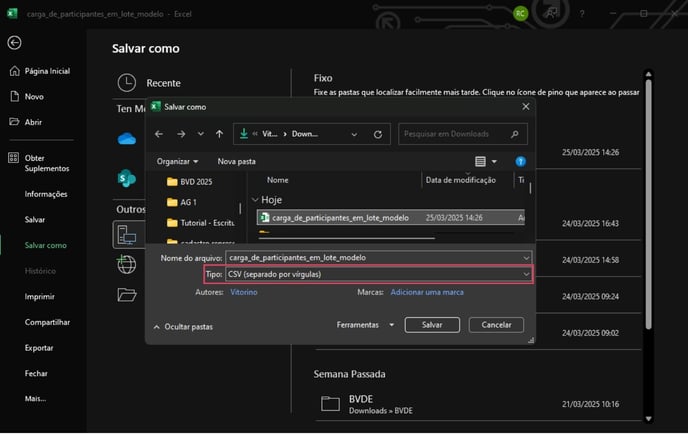688x434 pixels.
Task: Click the Recente clock icon
Action: point(127,83)
